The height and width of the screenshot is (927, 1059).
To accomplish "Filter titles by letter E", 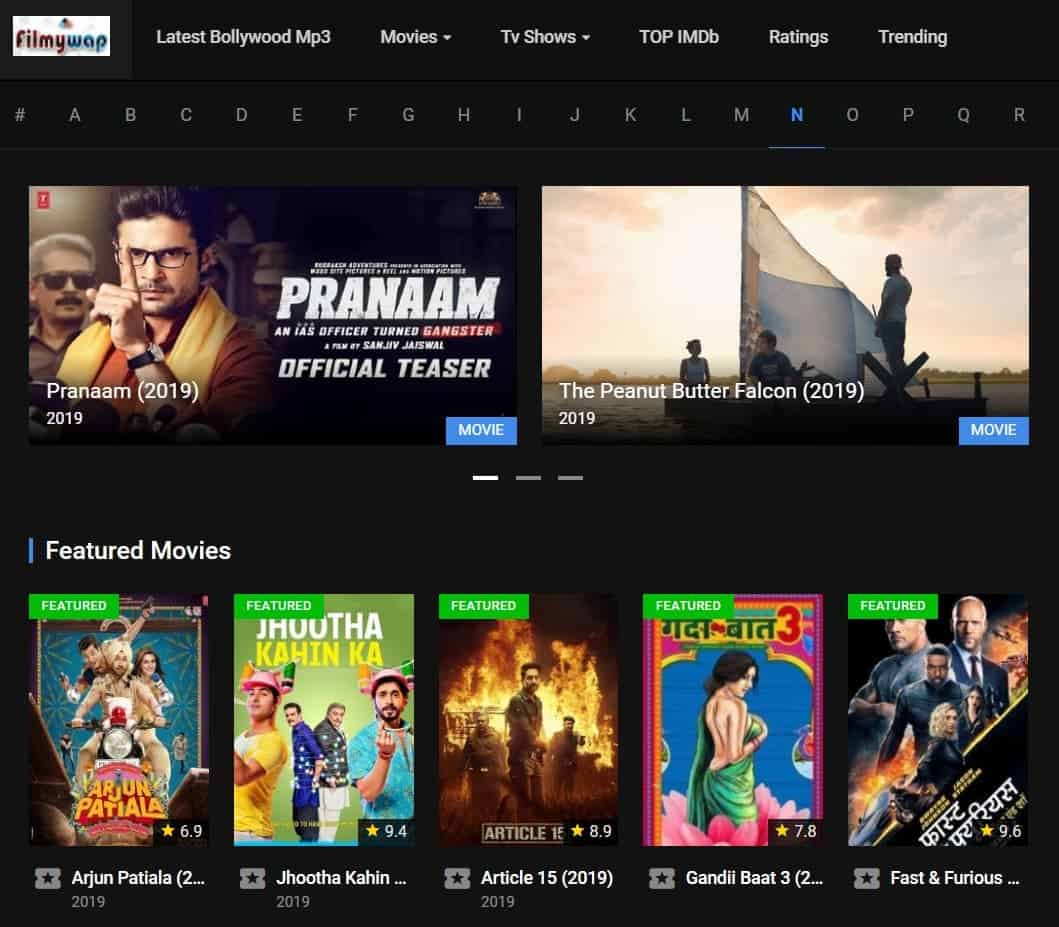I will [297, 115].
